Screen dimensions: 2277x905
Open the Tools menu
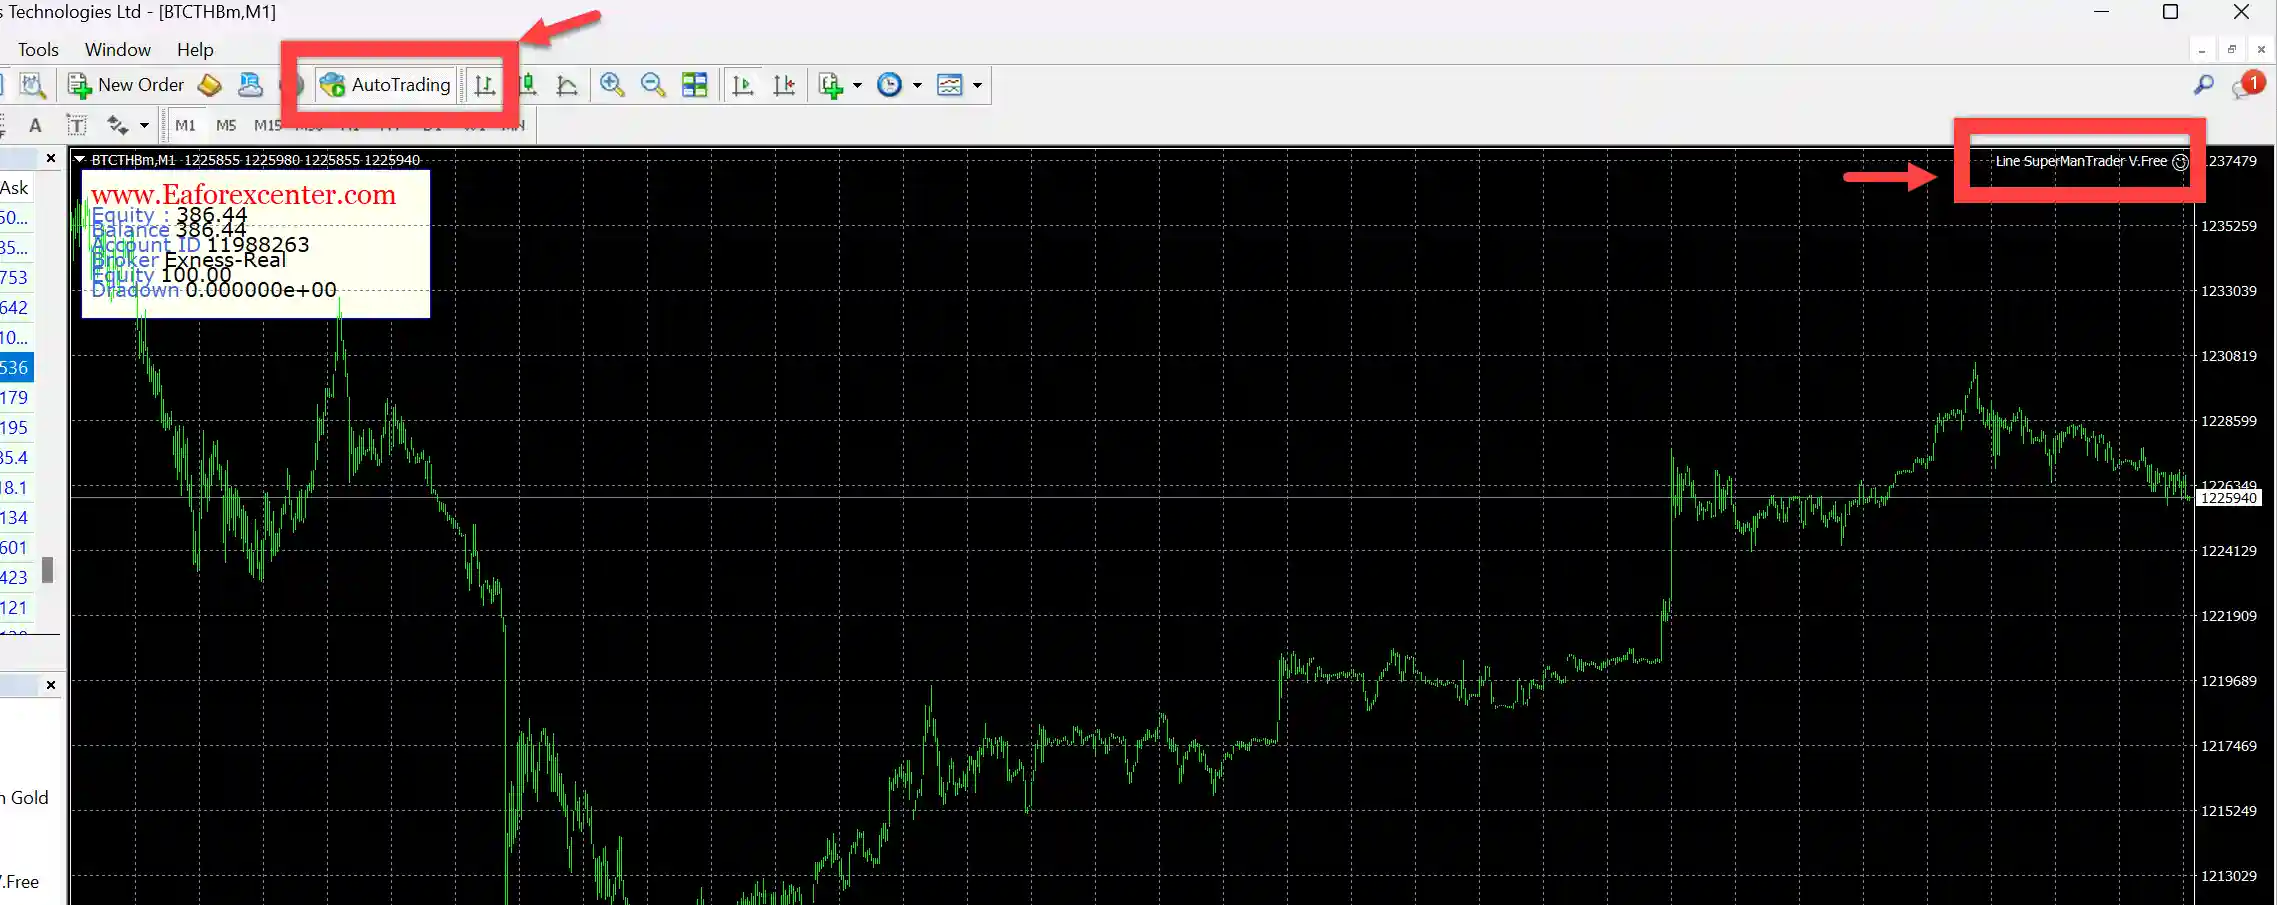pyautogui.click(x=38, y=49)
